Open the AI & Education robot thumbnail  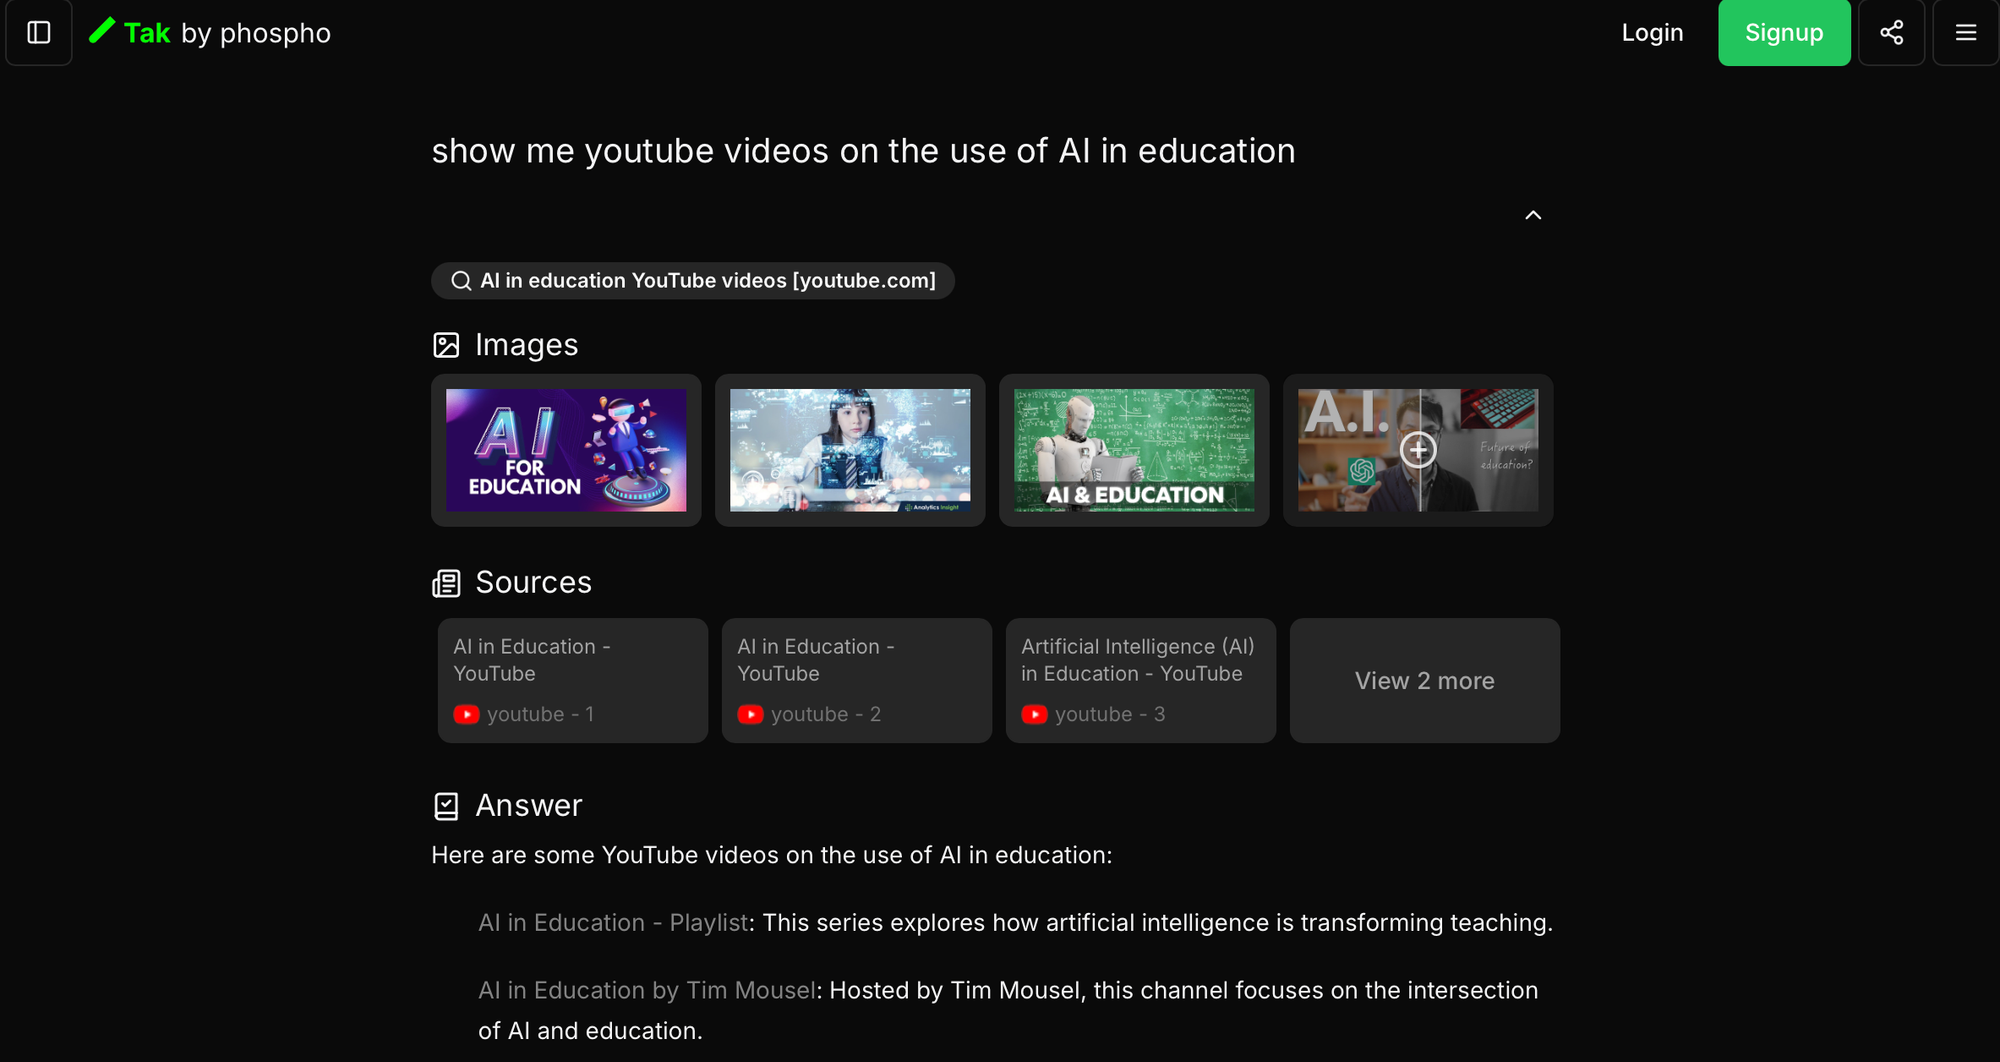click(x=1134, y=450)
